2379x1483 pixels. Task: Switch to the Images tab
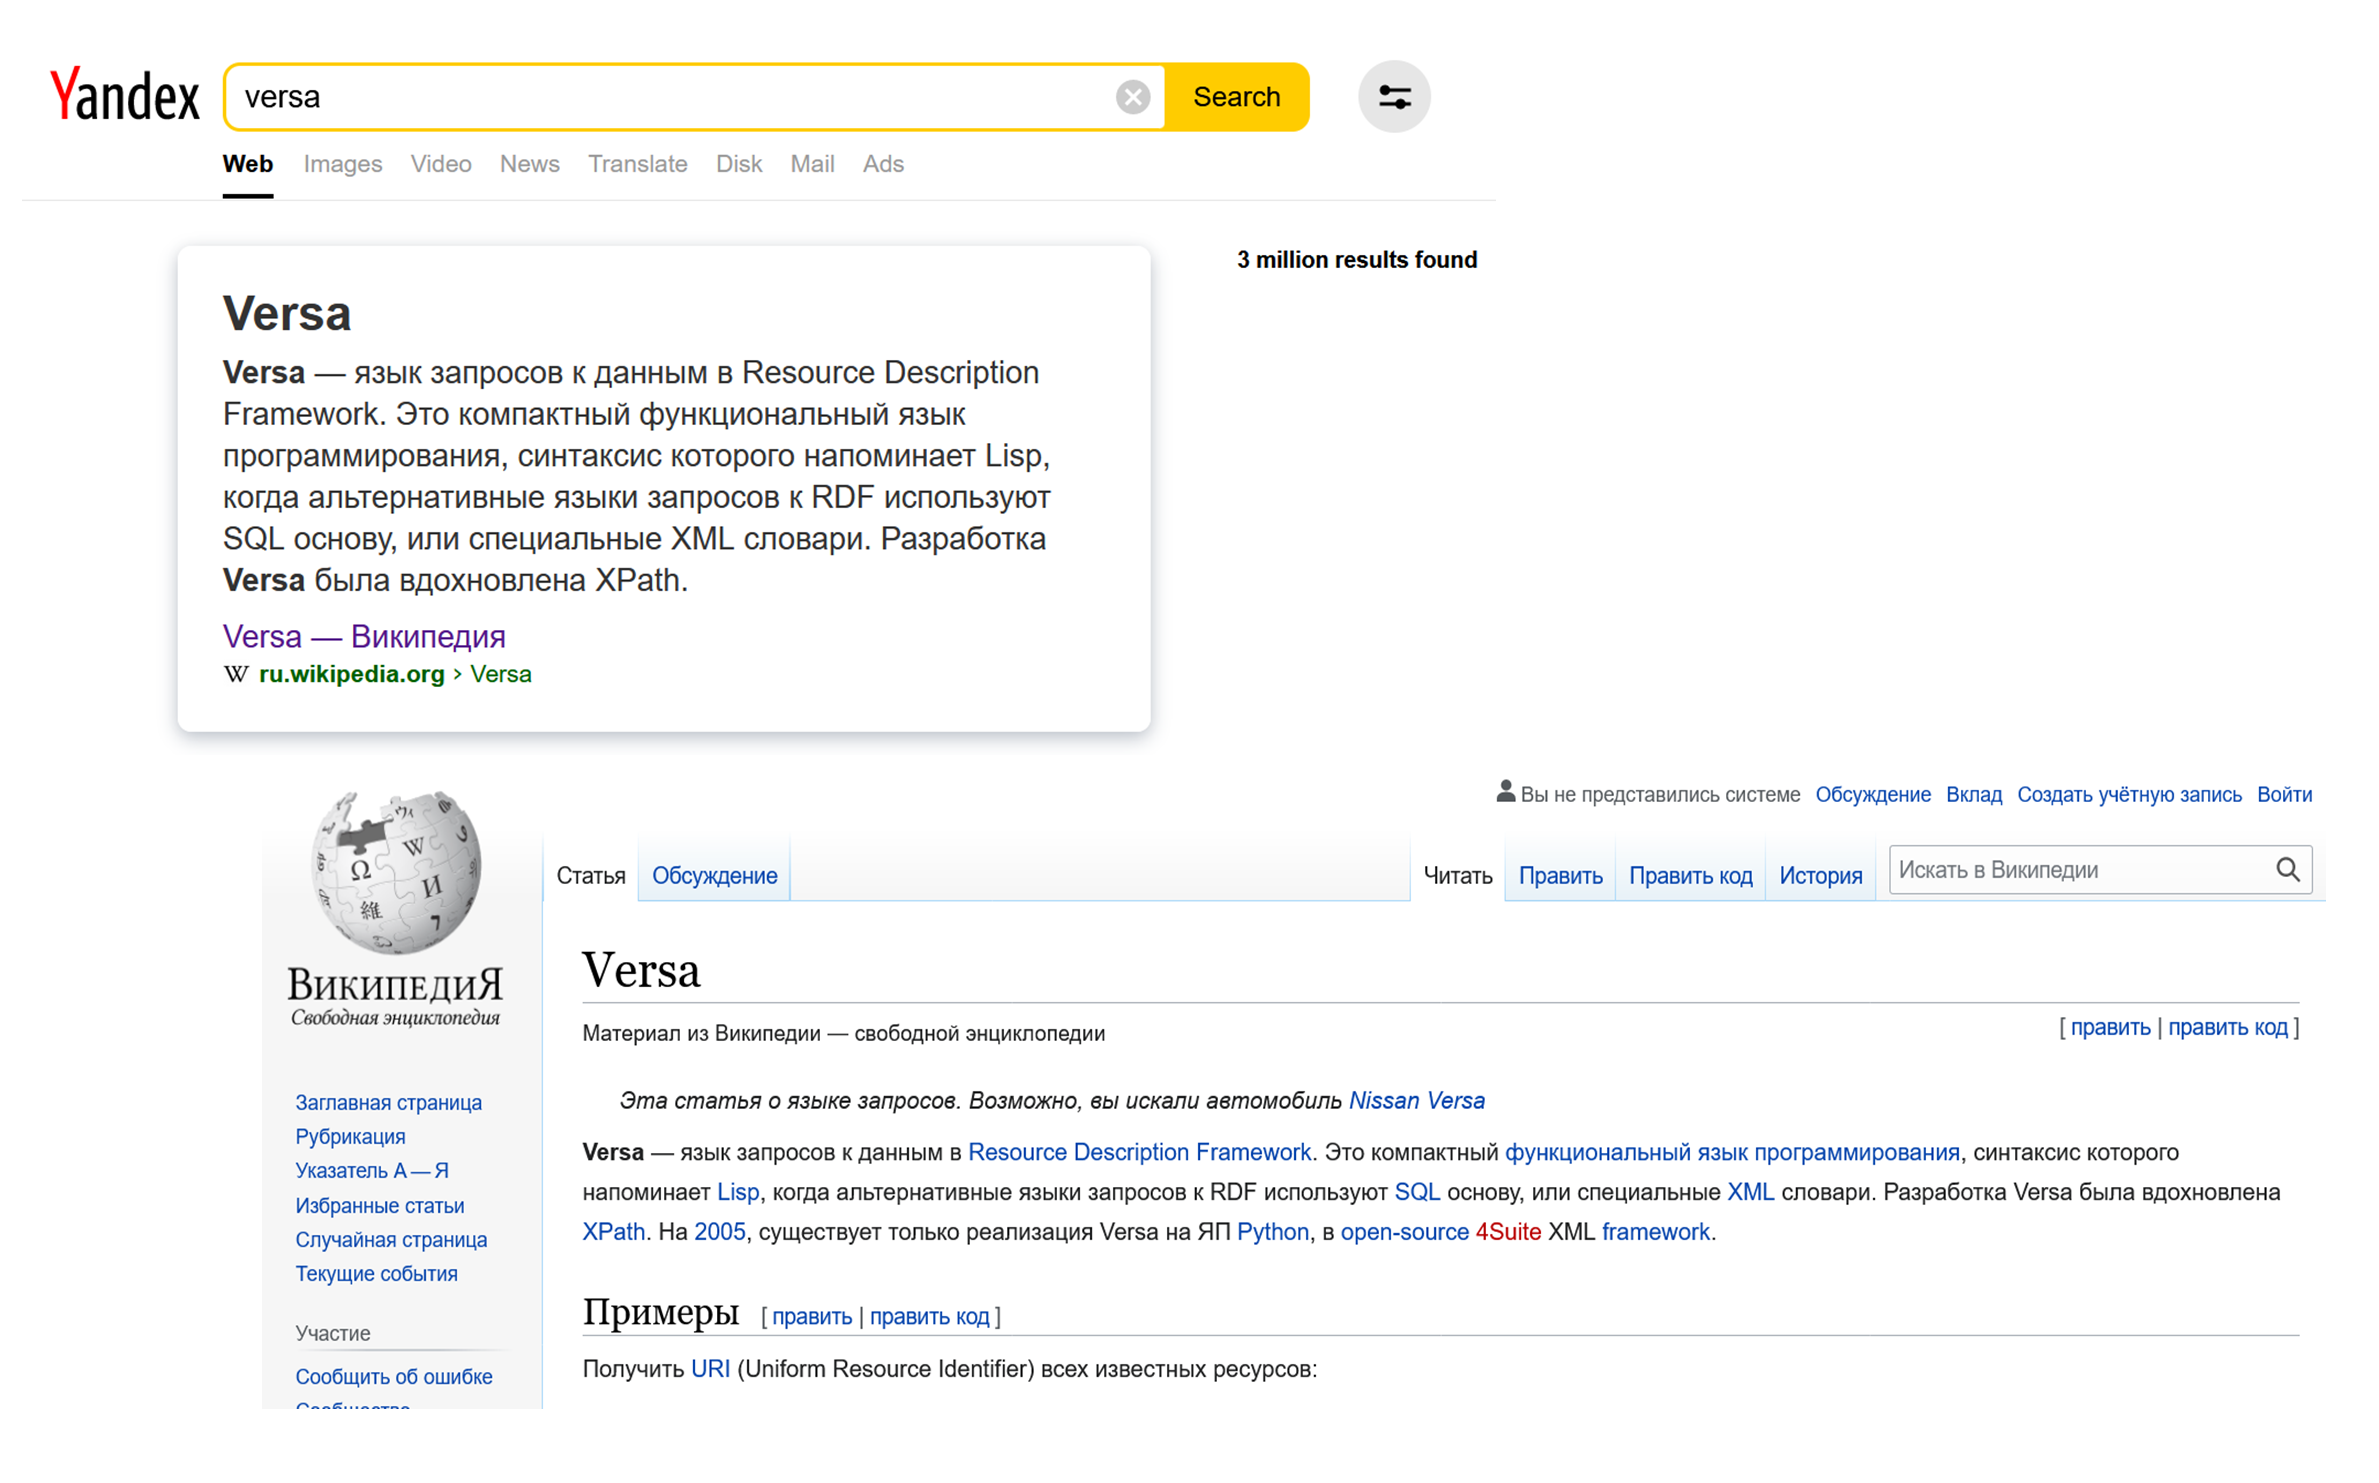pyautogui.click(x=342, y=164)
